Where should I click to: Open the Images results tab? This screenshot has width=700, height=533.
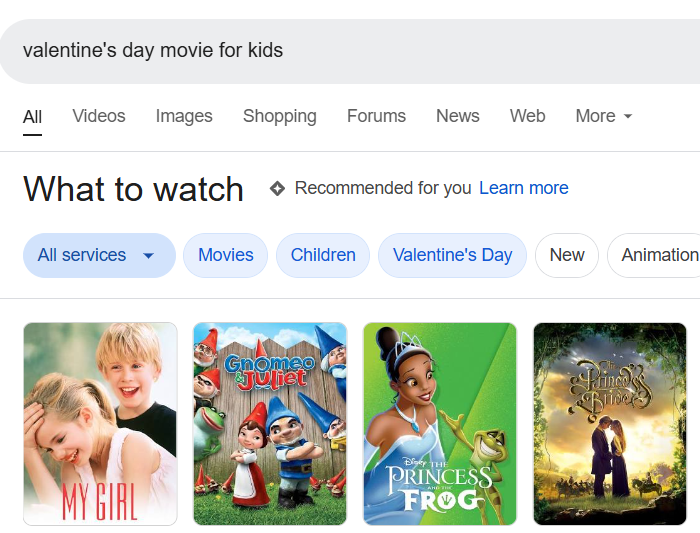tap(184, 116)
